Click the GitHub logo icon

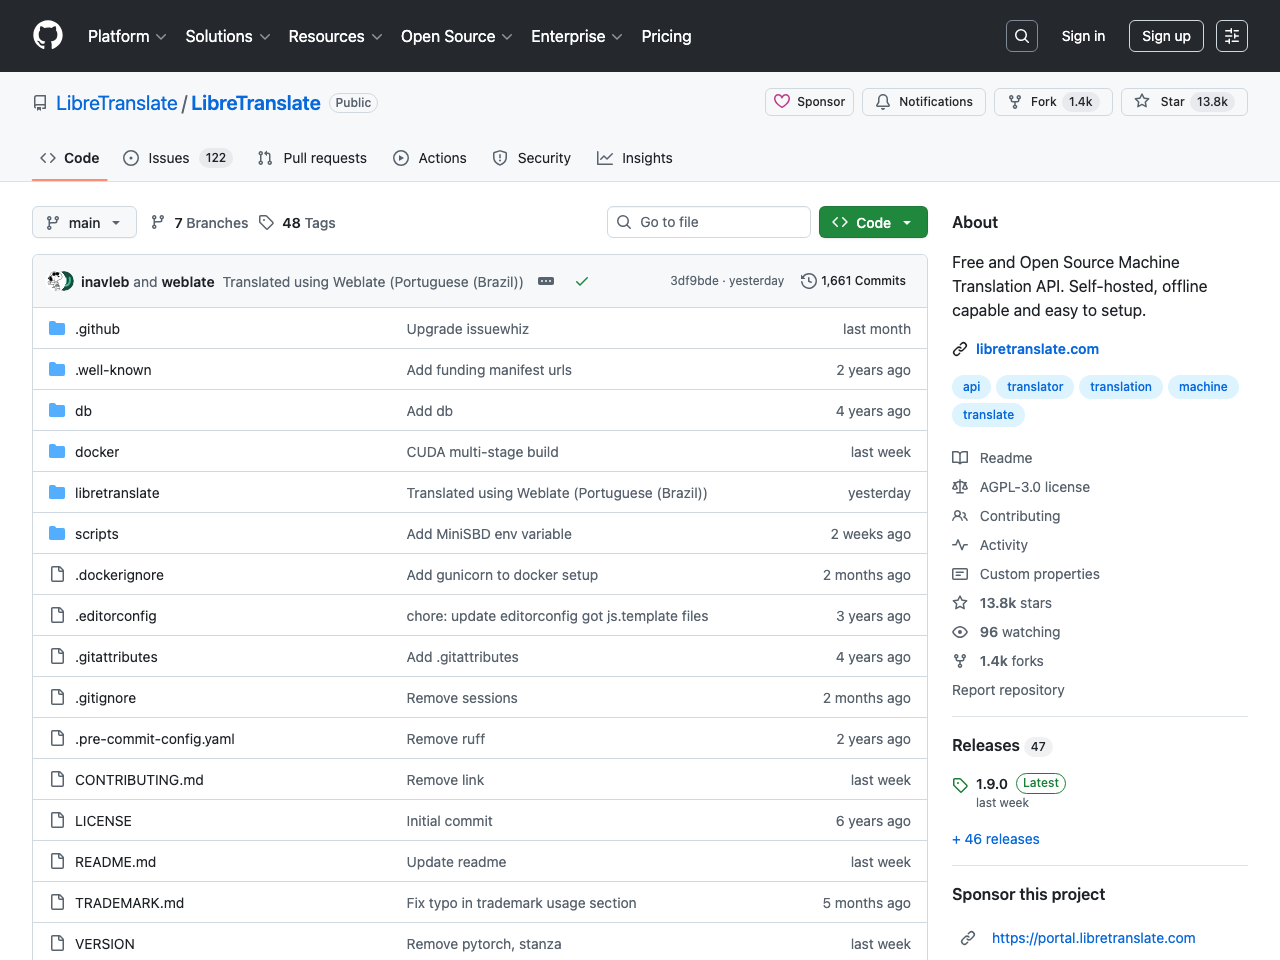click(x=48, y=36)
